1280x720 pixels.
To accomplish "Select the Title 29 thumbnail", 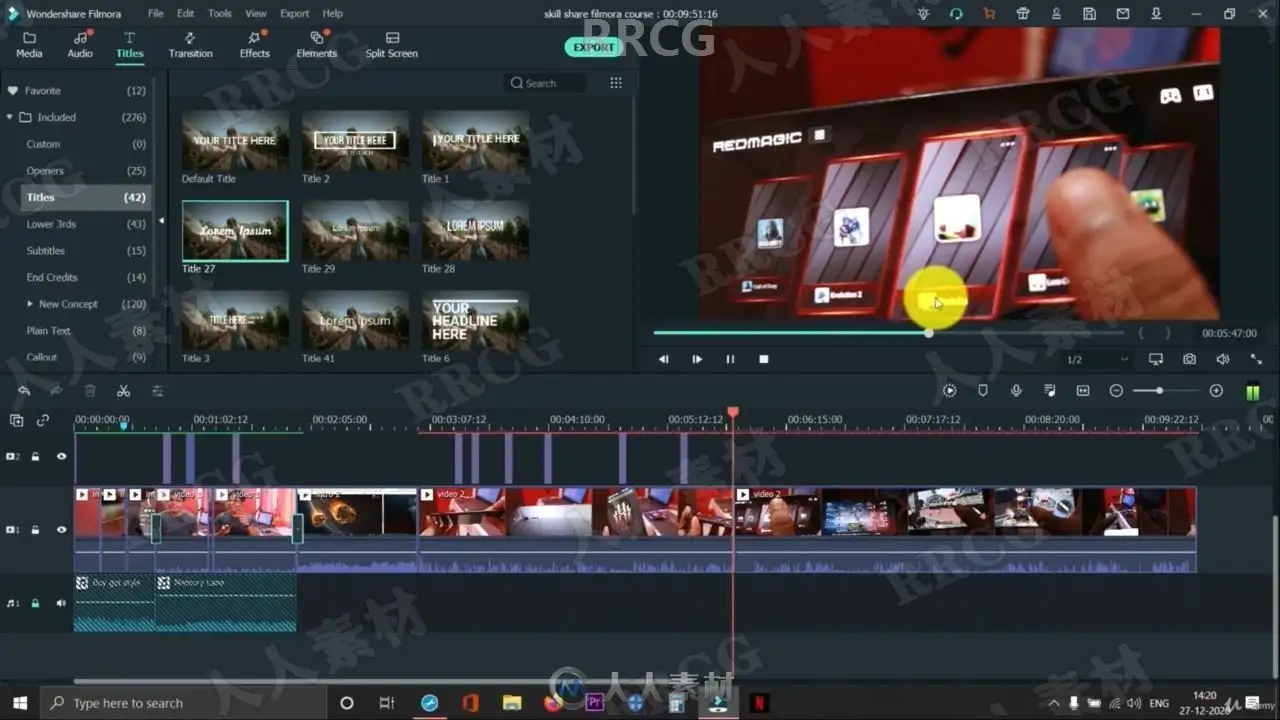I will pos(355,231).
